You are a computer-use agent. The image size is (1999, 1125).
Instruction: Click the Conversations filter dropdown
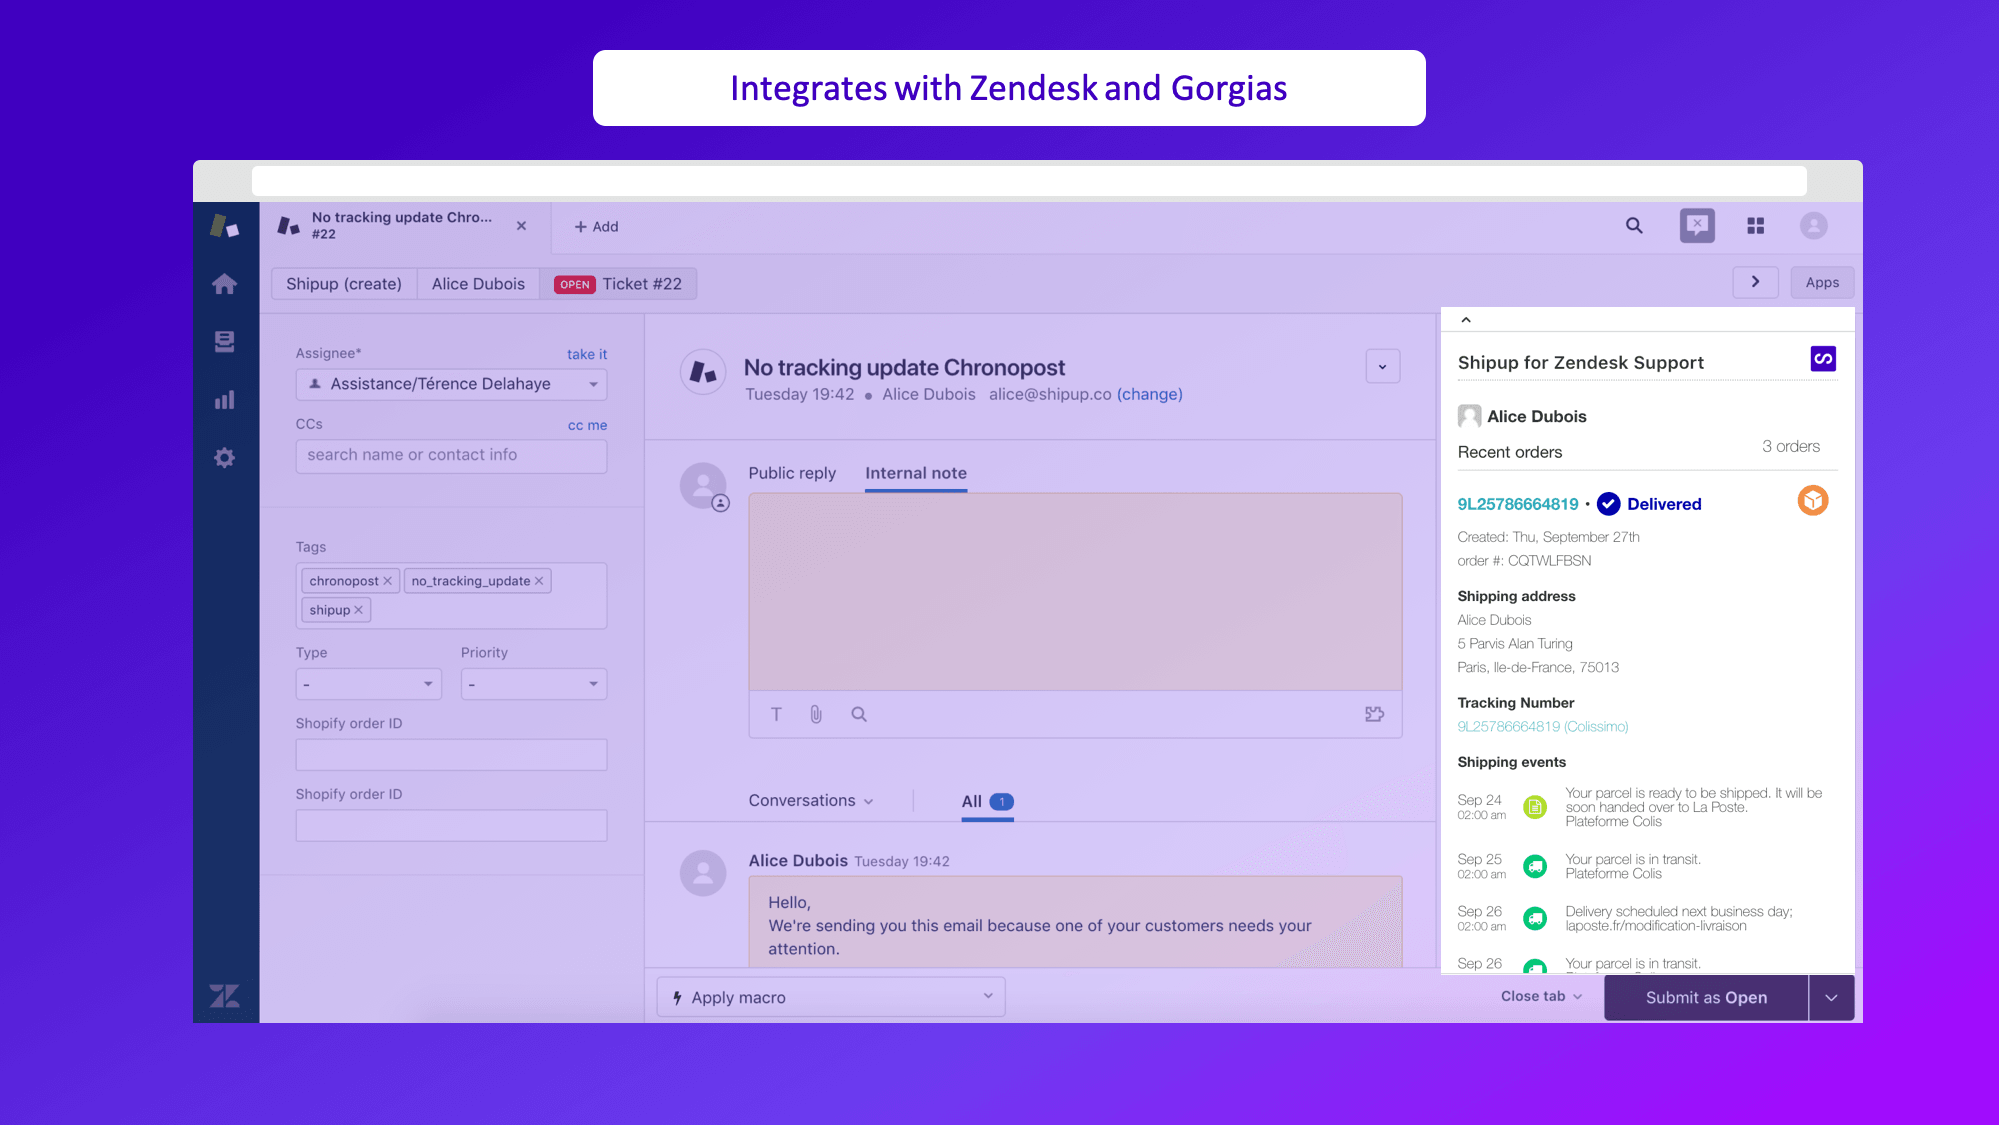point(810,801)
